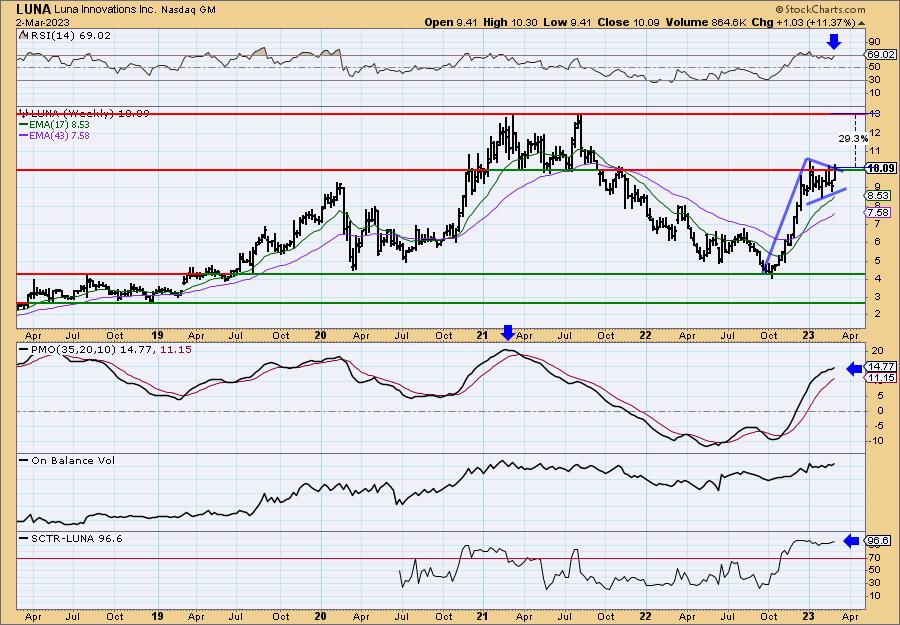Click the 90 level on RSI axis
Image resolution: width=900 pixels, height=625 pixels.
875,42
